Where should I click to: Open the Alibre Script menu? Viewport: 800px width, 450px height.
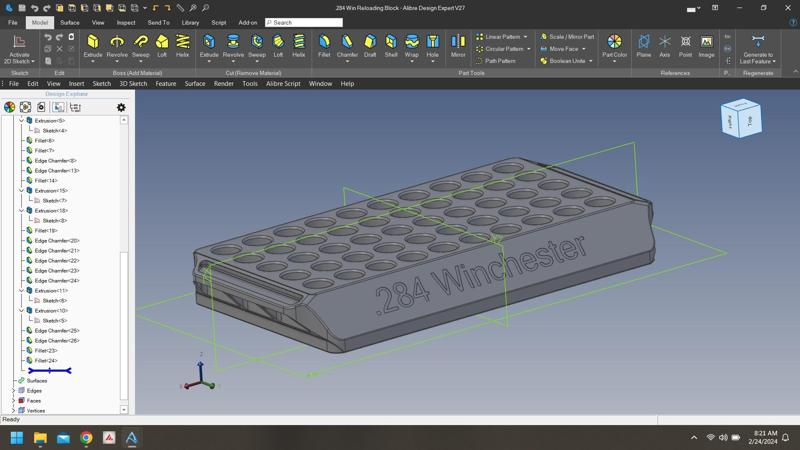coord(283,84)
